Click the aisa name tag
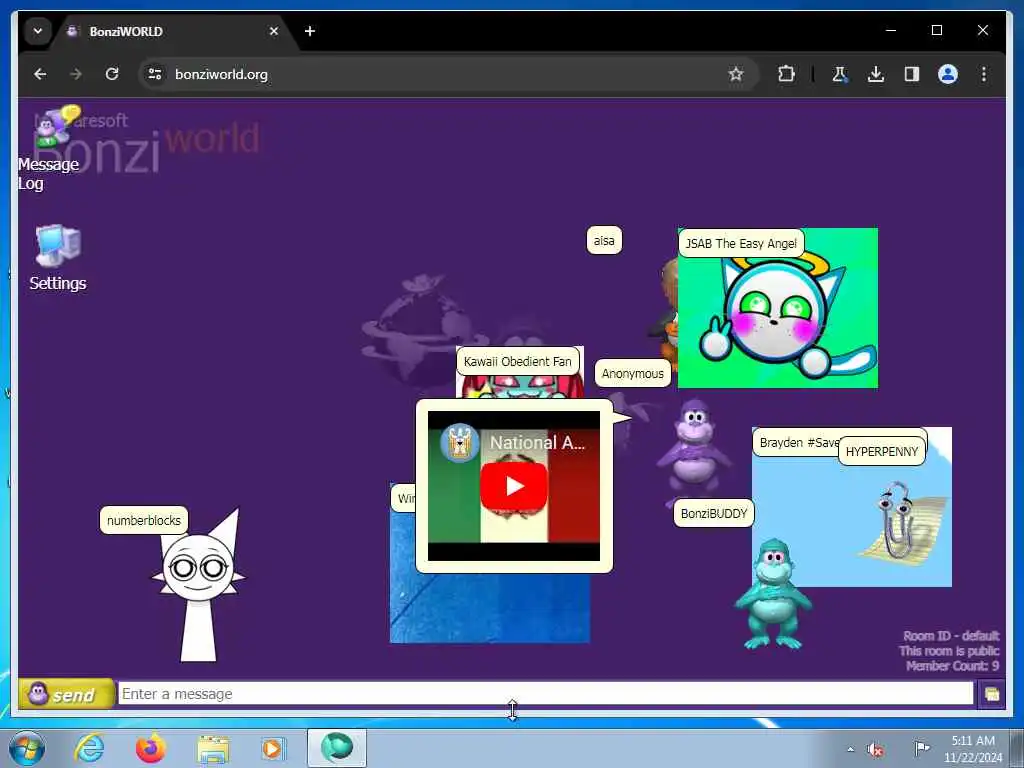This screenshot has width=1024, height=768. (x=604, y=240)
